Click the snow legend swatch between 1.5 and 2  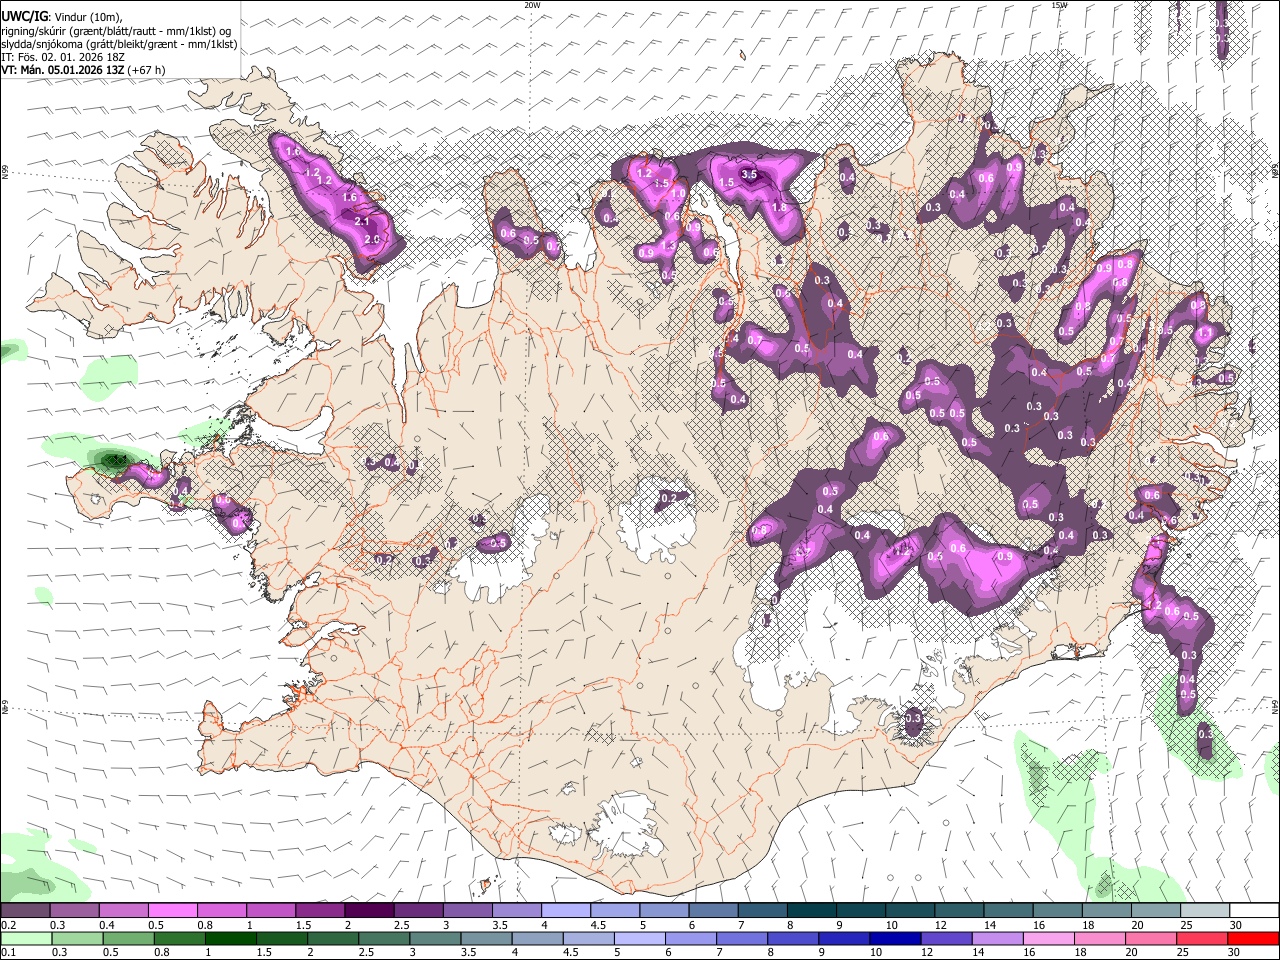[x=319, y=910]
